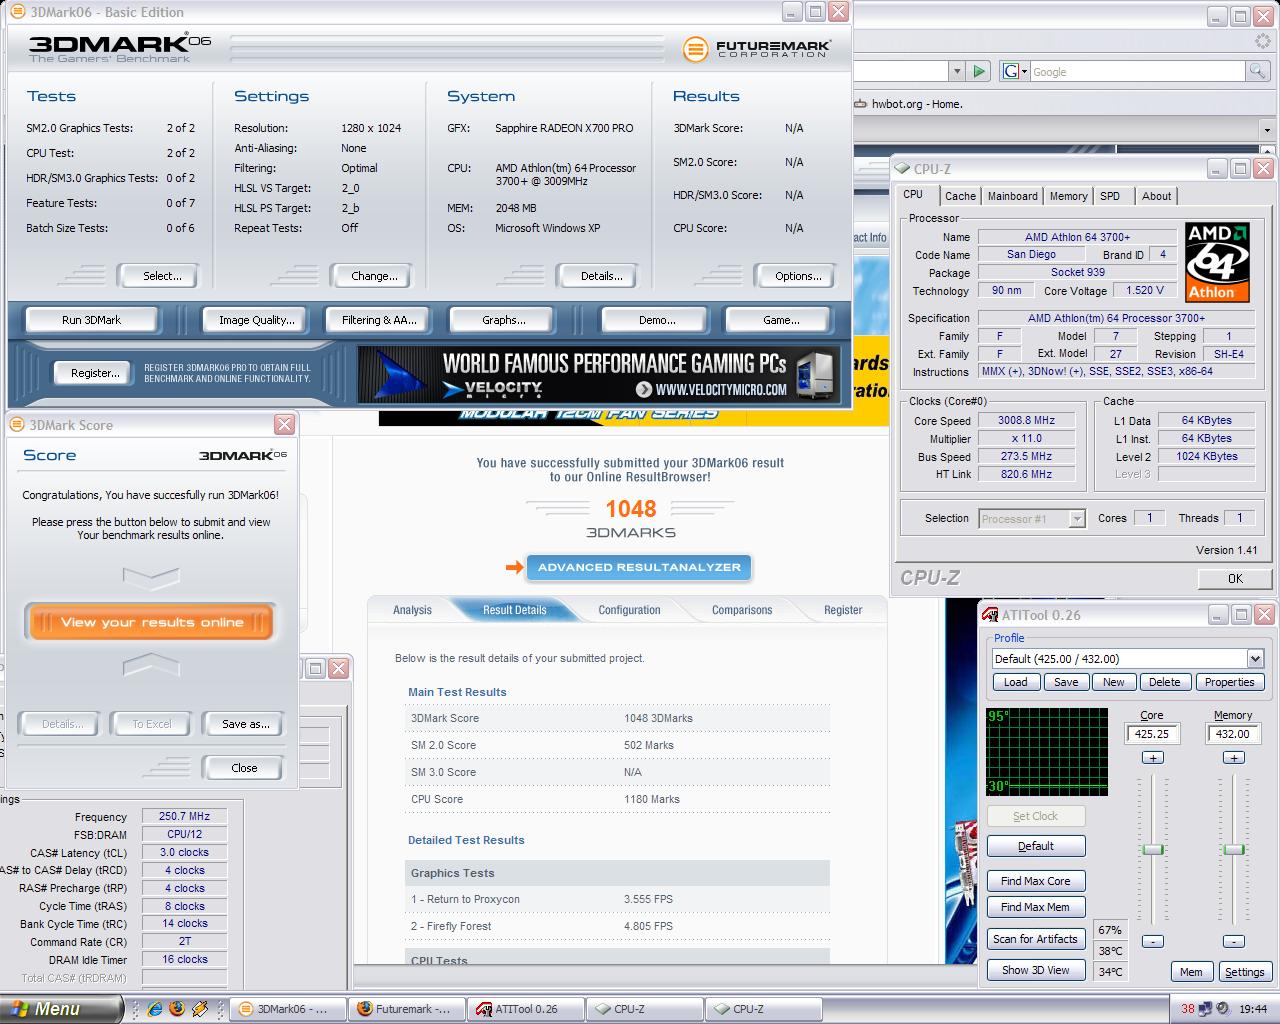Image resolution: width=1280 pixels, height=1024 pixels.
Task: Increase ATITool memory clock with plus
Action: (x=1234, y=758)
